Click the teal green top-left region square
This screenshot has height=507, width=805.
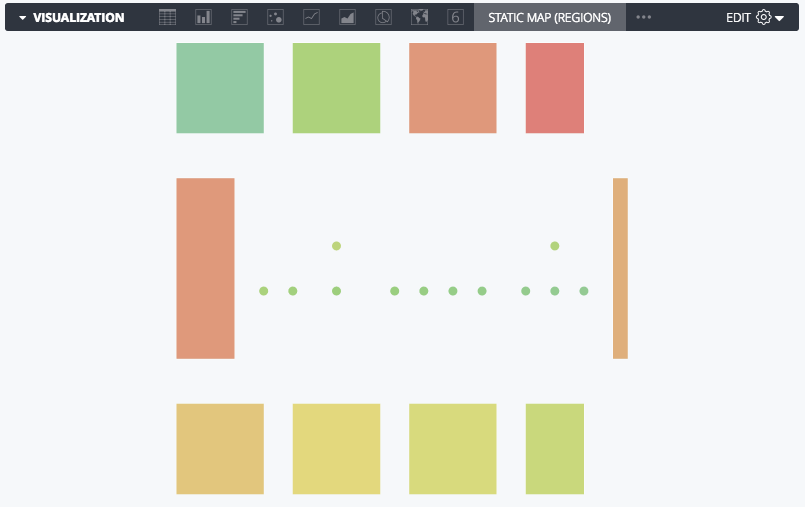click(220, 88)
